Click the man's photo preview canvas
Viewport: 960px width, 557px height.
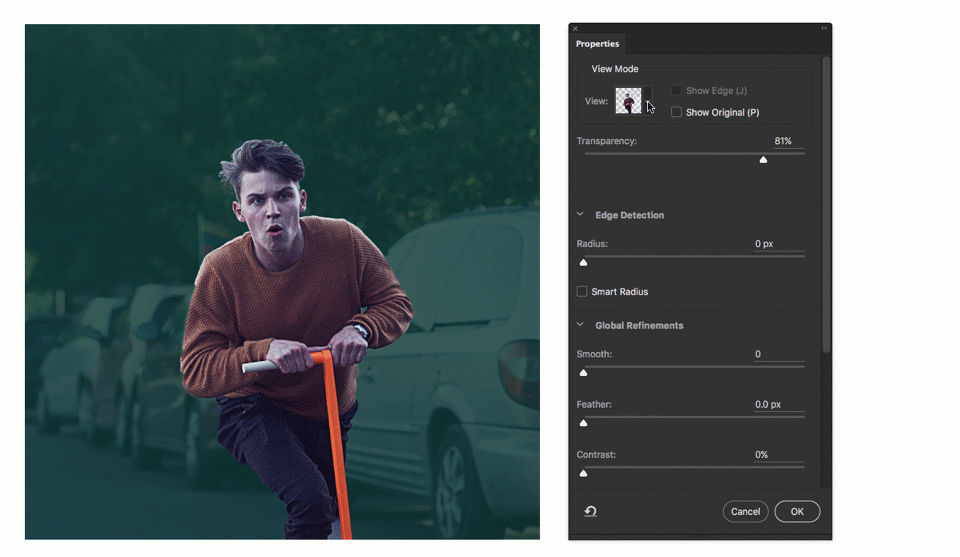coord(282,282)
